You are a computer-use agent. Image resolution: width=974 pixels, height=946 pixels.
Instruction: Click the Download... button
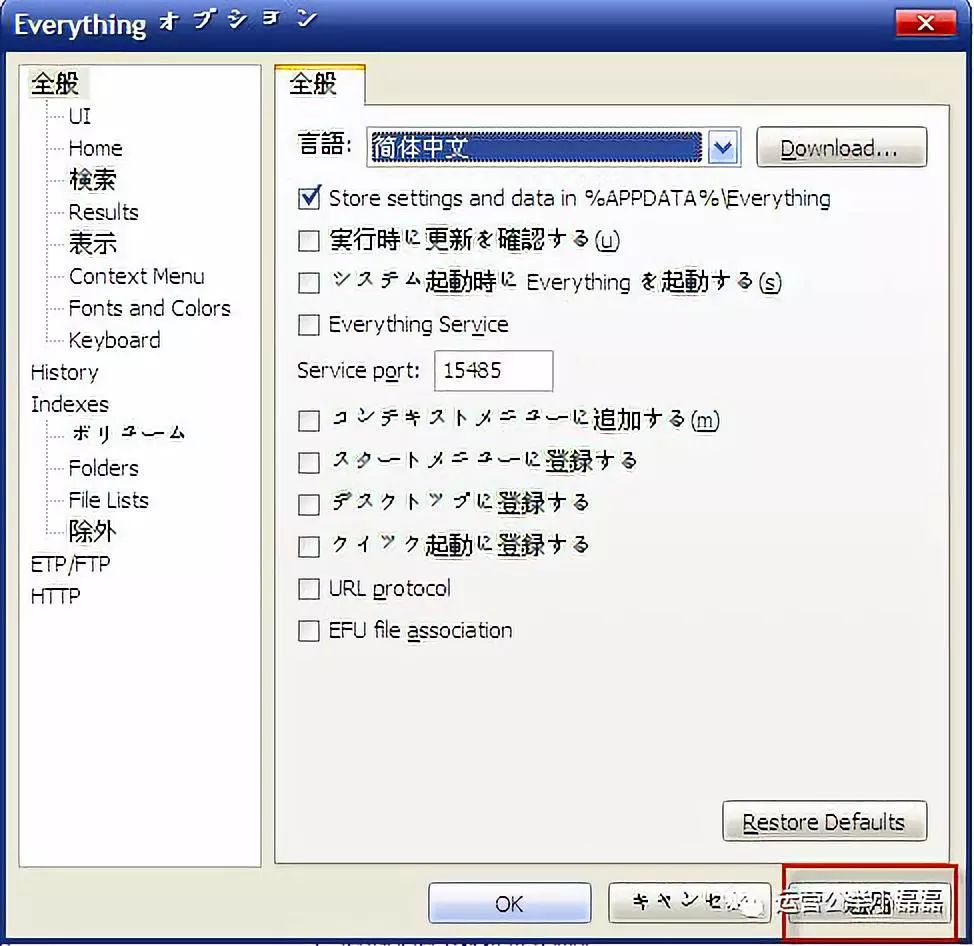click(x=841, y=147)
